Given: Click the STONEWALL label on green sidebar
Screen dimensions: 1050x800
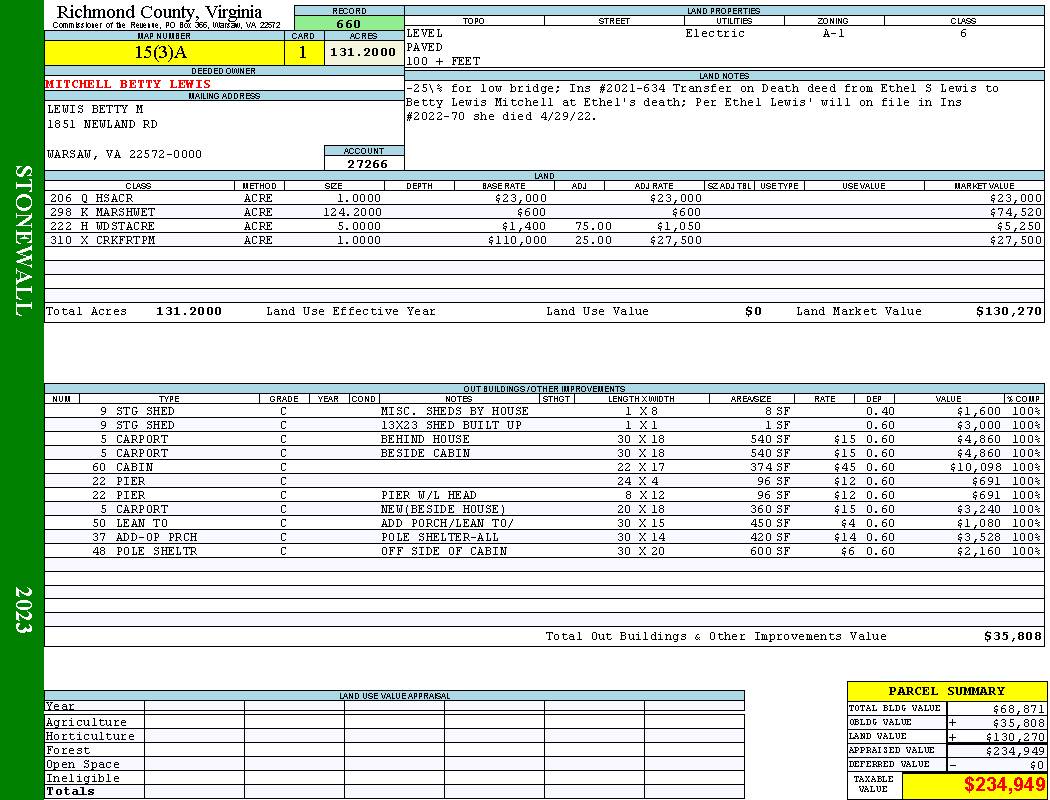Looking at the screenshot, I should tap(22, 240).
